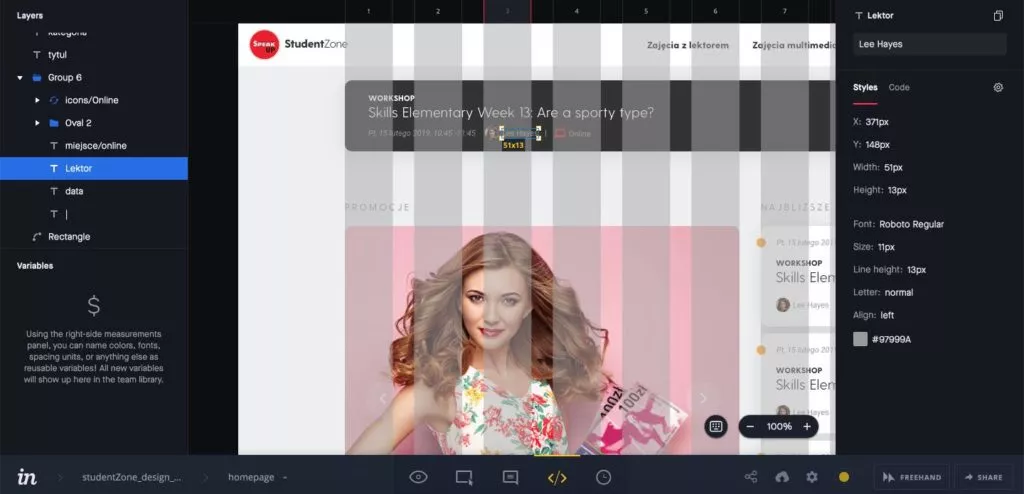
Task: Expand the icons/Online folder
Action: (x=37, y=100)
